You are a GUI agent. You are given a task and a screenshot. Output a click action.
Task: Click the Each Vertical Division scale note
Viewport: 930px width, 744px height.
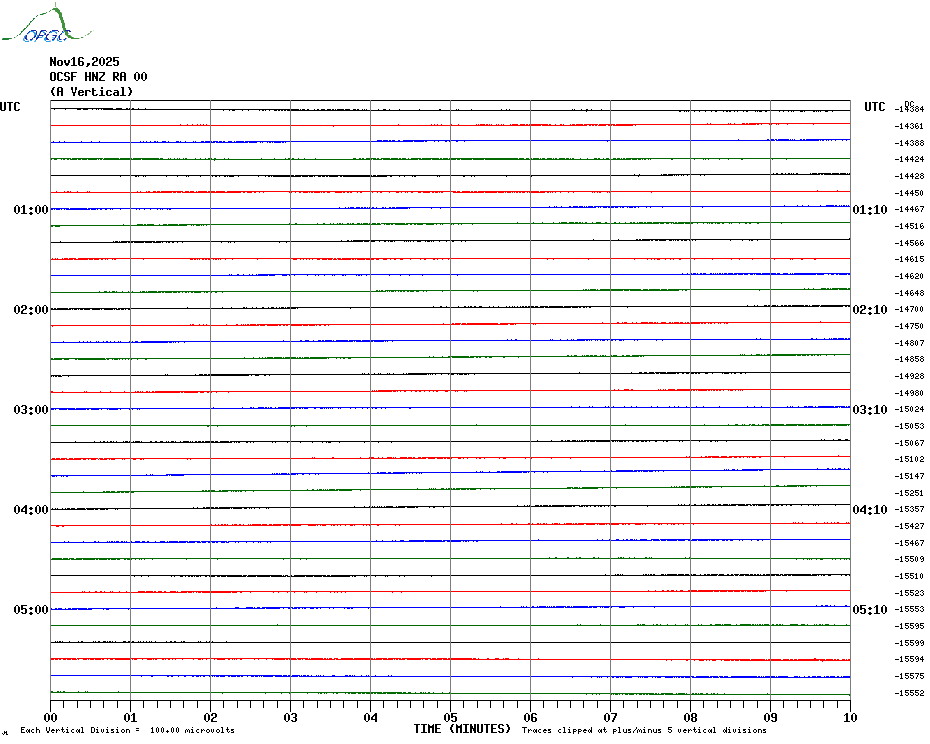(x=127, y=730)
